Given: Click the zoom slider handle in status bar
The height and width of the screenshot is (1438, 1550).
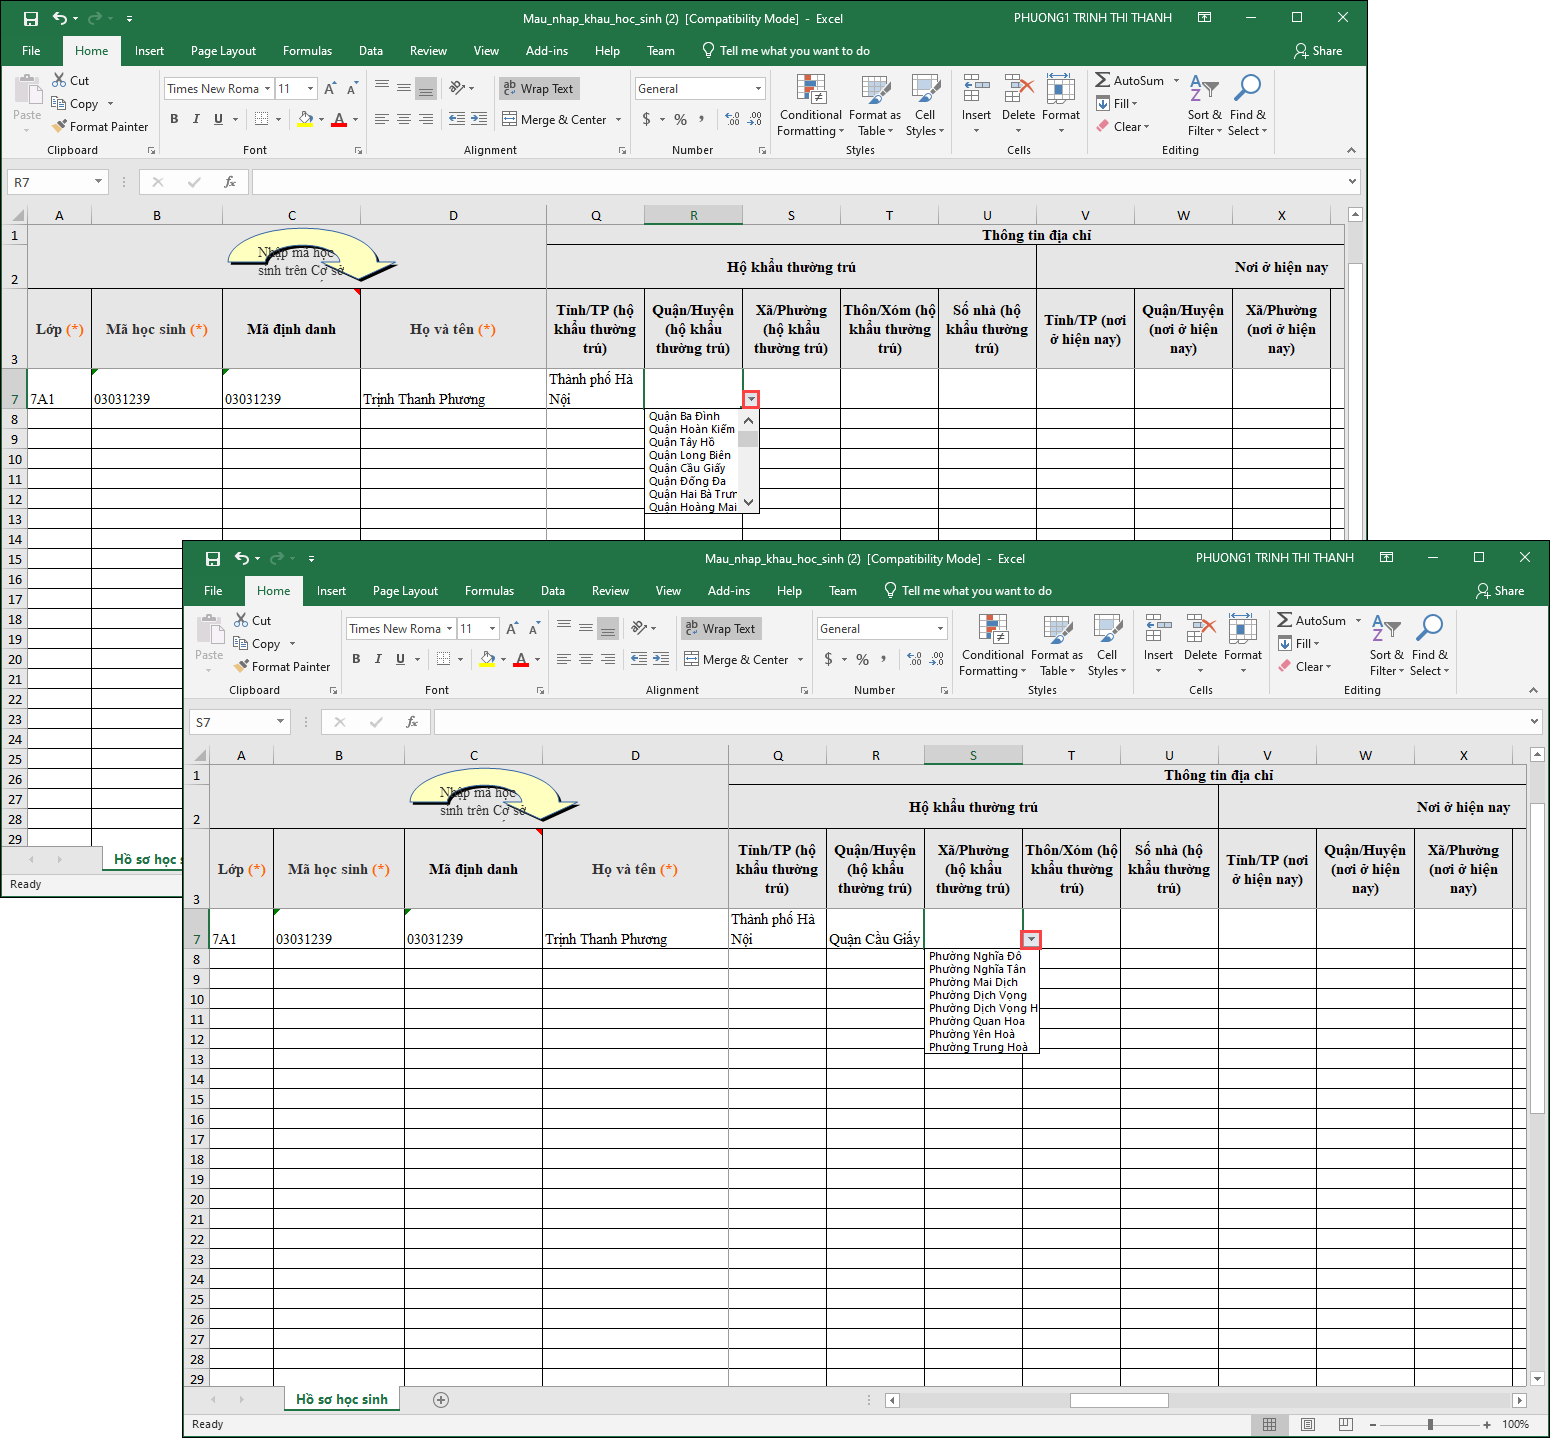Looking at the screenshot, I should 1430,1424.
